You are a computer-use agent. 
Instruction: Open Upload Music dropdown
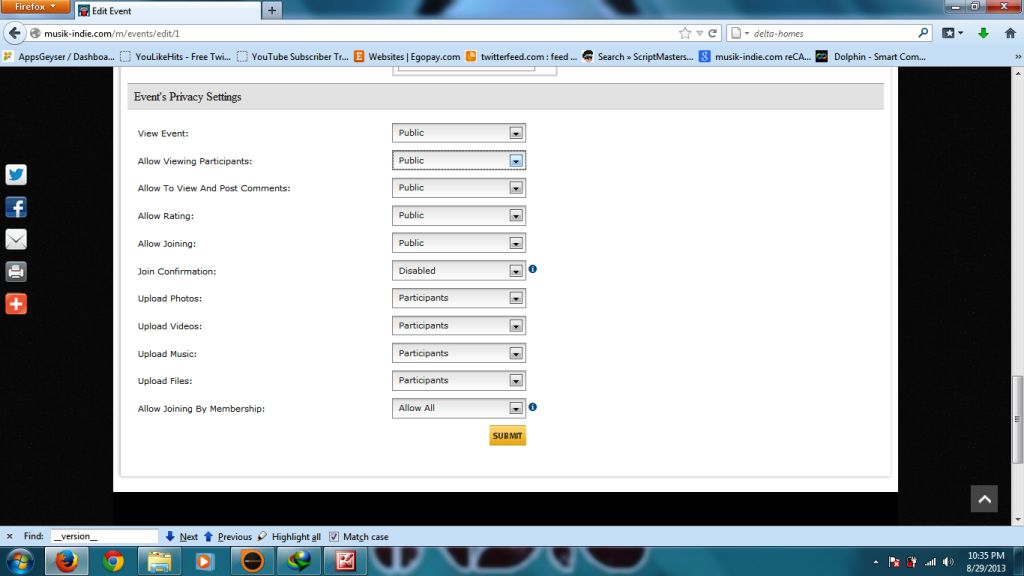click(459, 353)
